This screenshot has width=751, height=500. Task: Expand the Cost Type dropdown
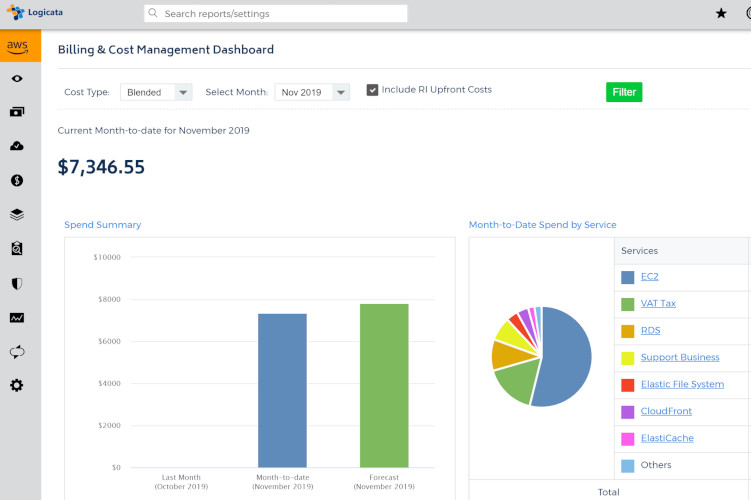coord(156,92)
